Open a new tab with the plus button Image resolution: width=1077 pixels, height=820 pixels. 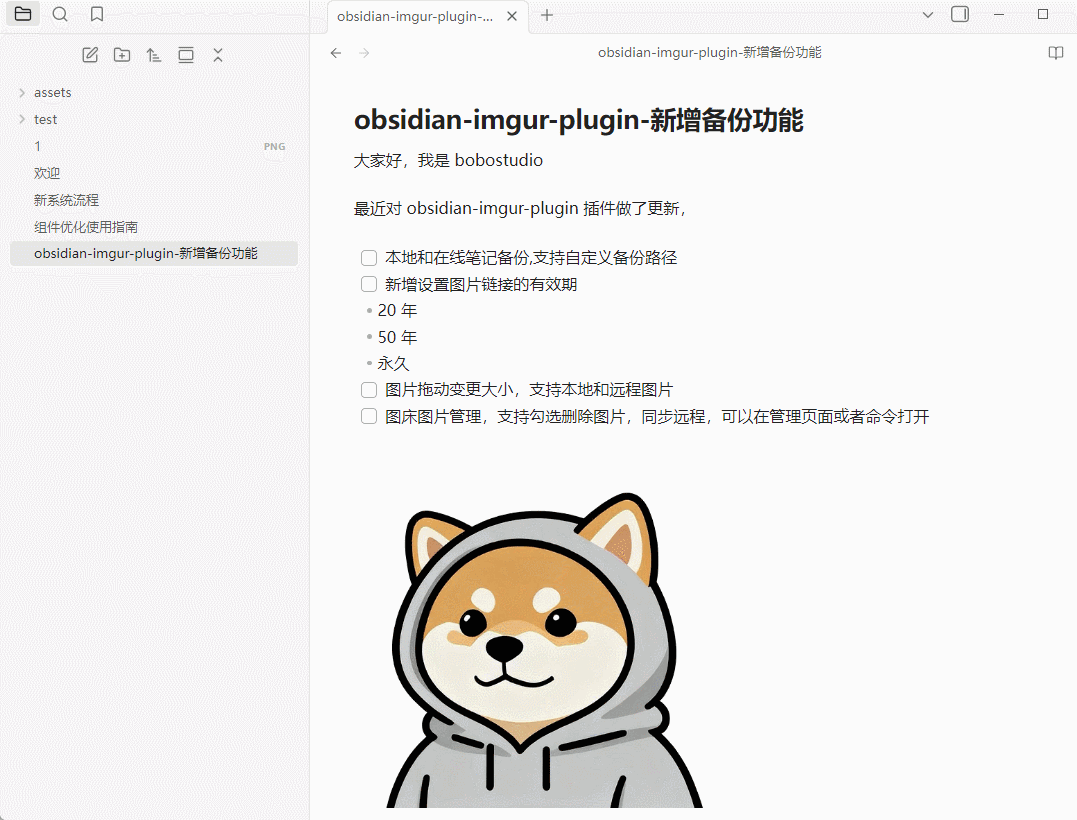pyautogui.click(x=546, y=16)
